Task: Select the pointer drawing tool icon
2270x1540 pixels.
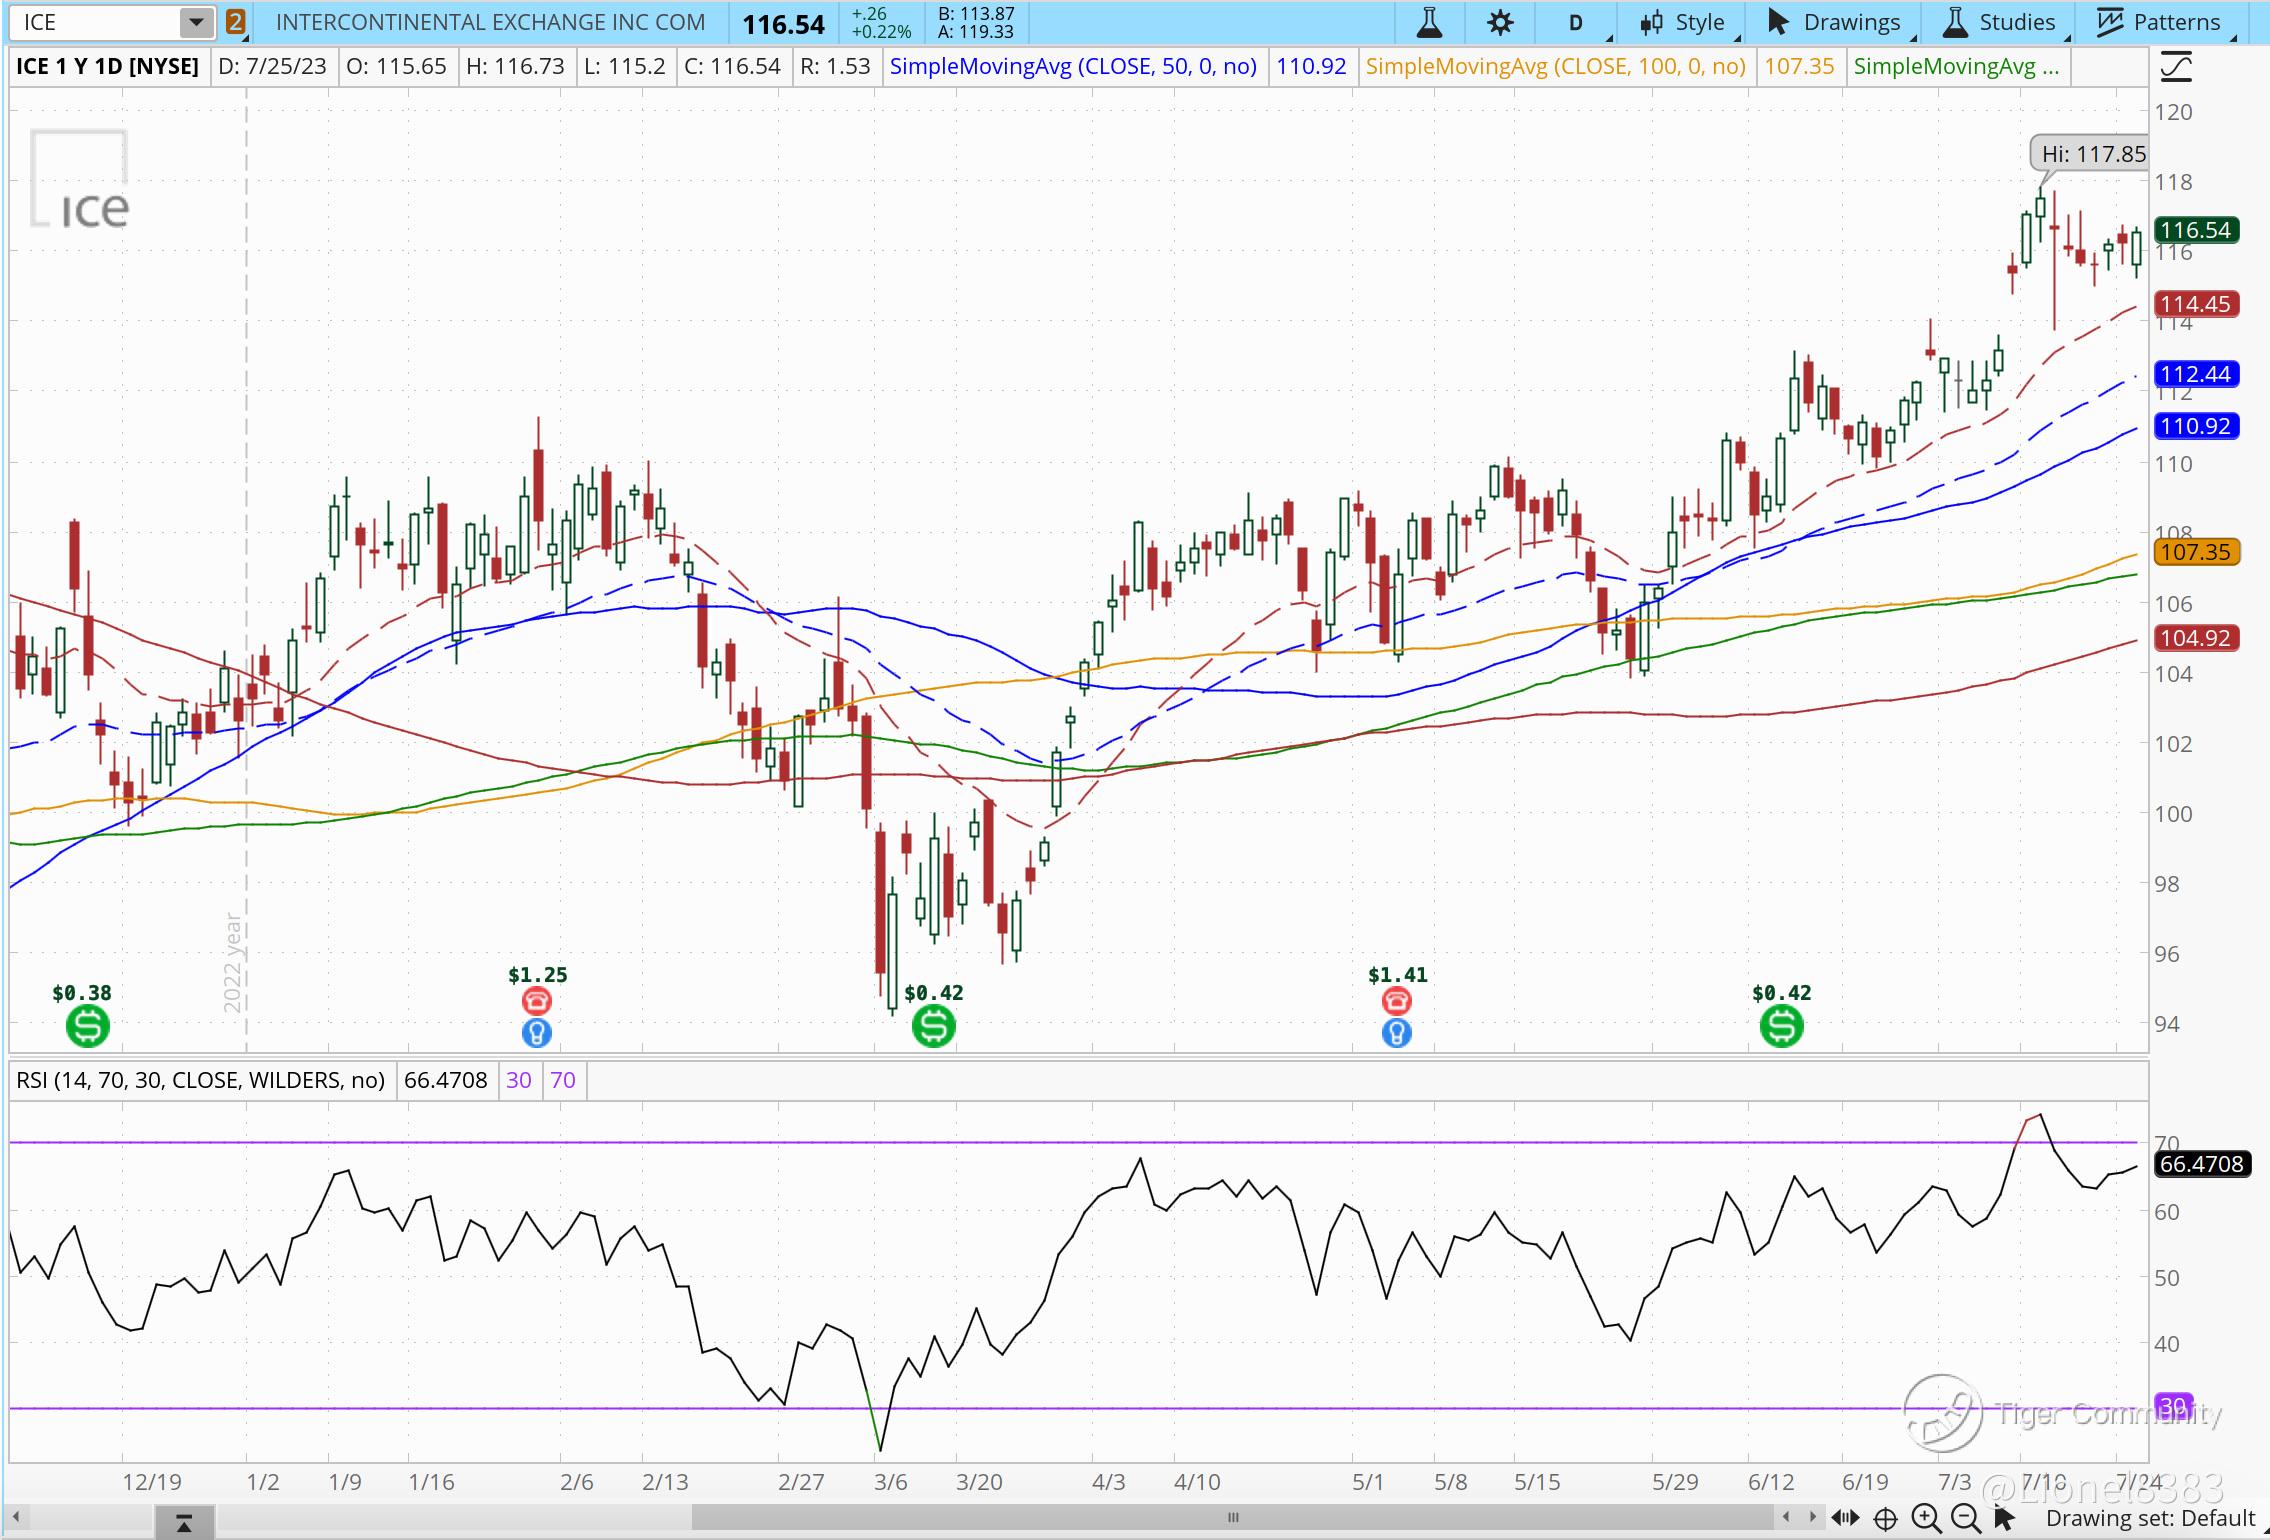Action: pos(2003,1518)
